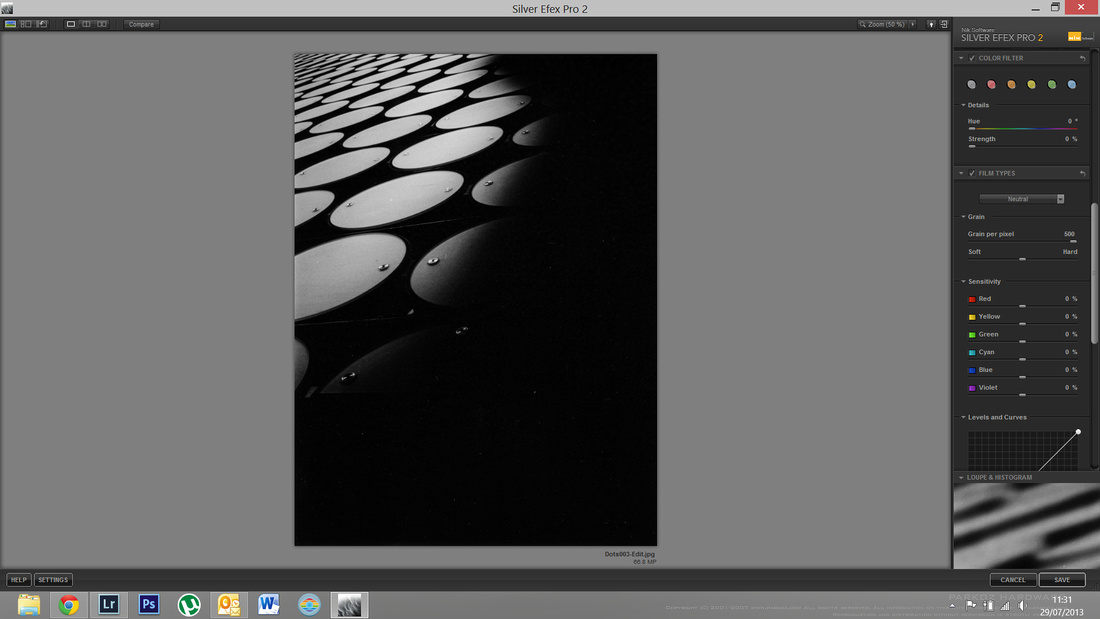This screenshot has height=619, width=1100.
Task: Switch to Lightroom on the taskbar
Action: pos(109,604)
